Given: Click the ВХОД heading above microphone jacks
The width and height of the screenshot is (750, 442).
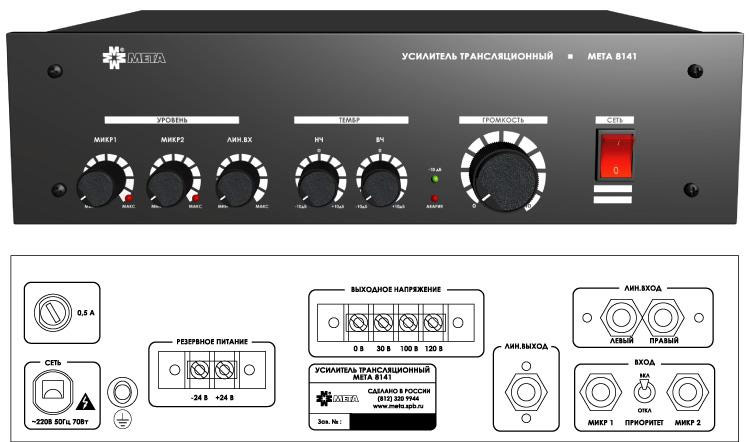Looking at the screenshot, I should [x=644, y=363].
